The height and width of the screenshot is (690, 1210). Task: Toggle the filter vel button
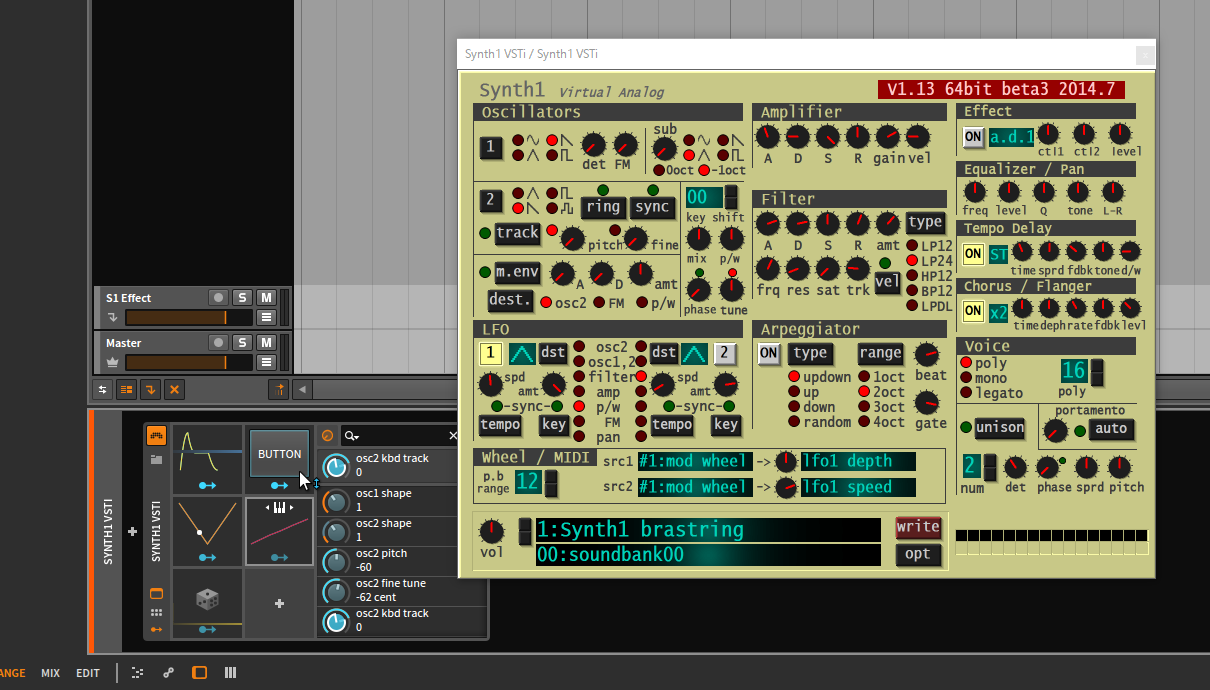click(x=887, y=282)
